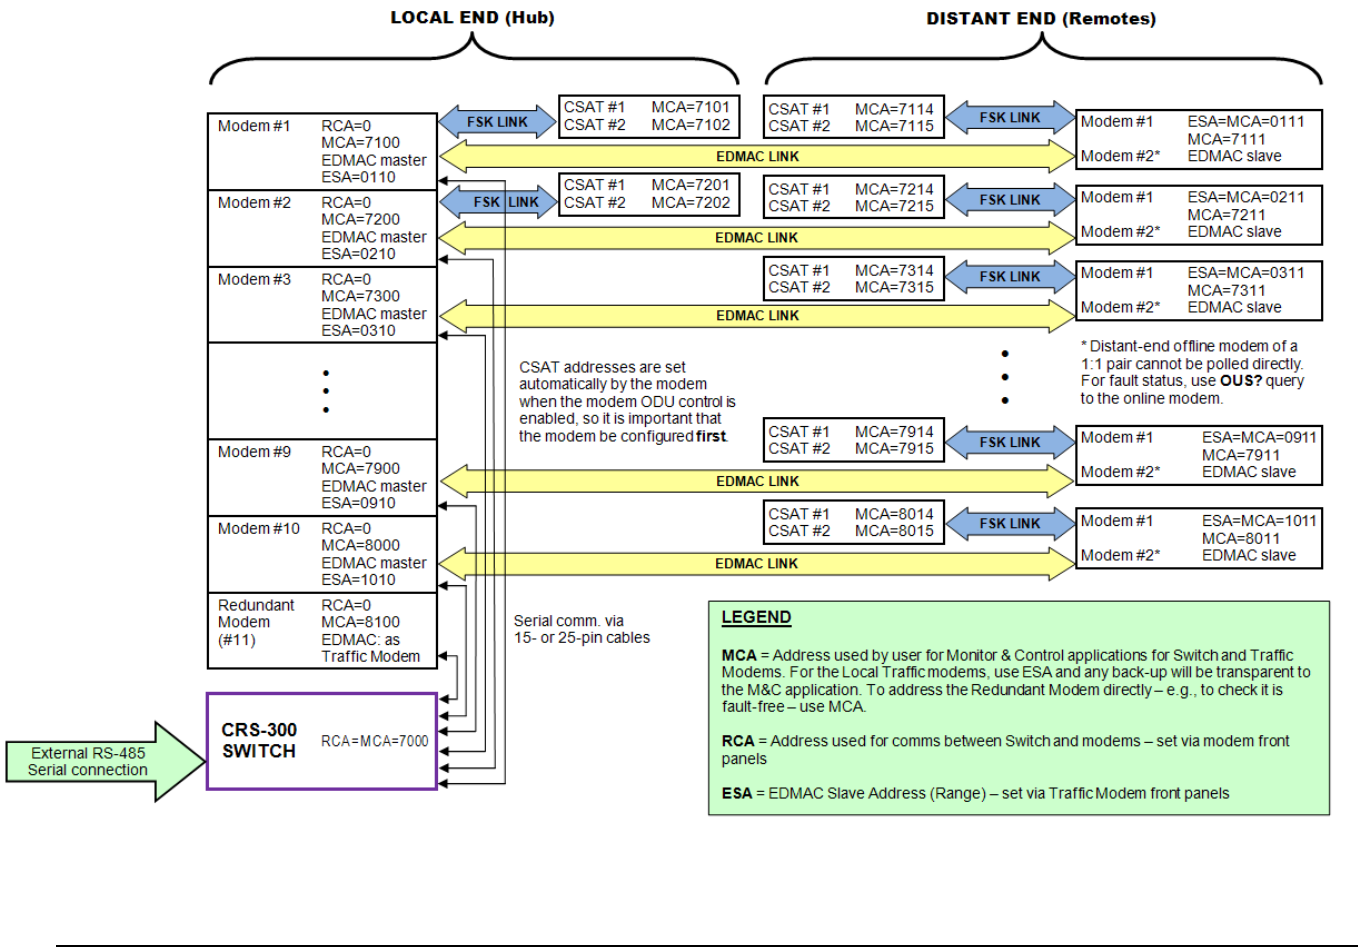
Task: Click the EDMAC LINK arrow from hub Modem #1
Action: point(757,157)
